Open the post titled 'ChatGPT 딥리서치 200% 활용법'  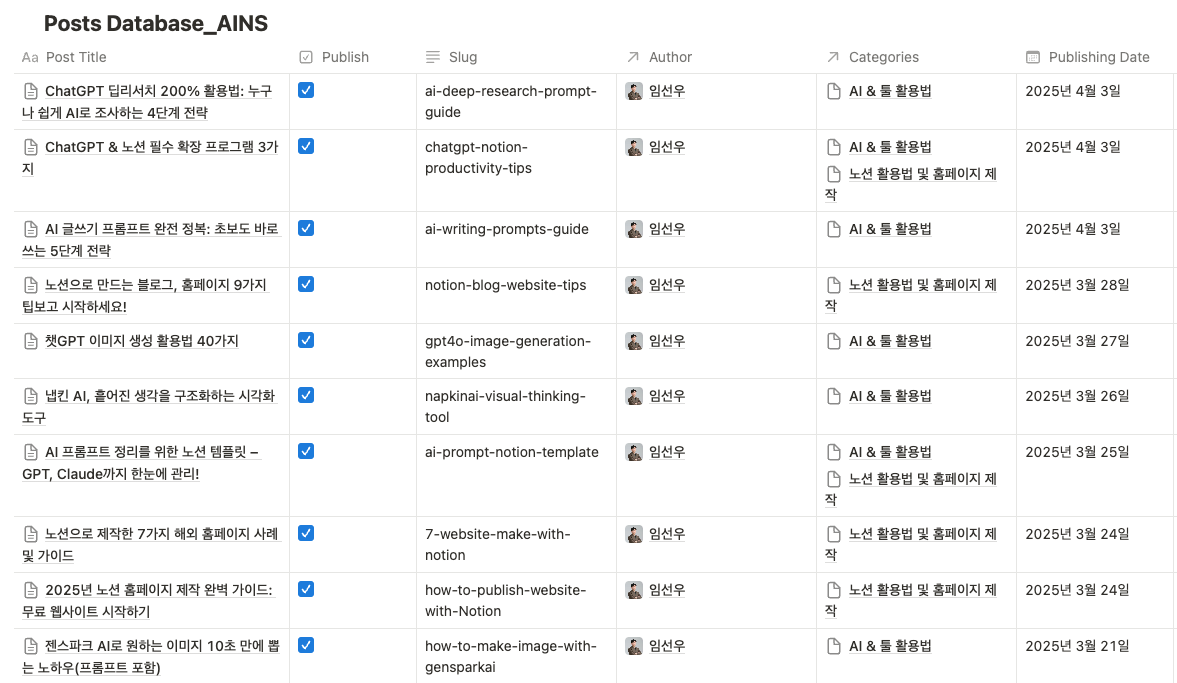tap(160, 90)
